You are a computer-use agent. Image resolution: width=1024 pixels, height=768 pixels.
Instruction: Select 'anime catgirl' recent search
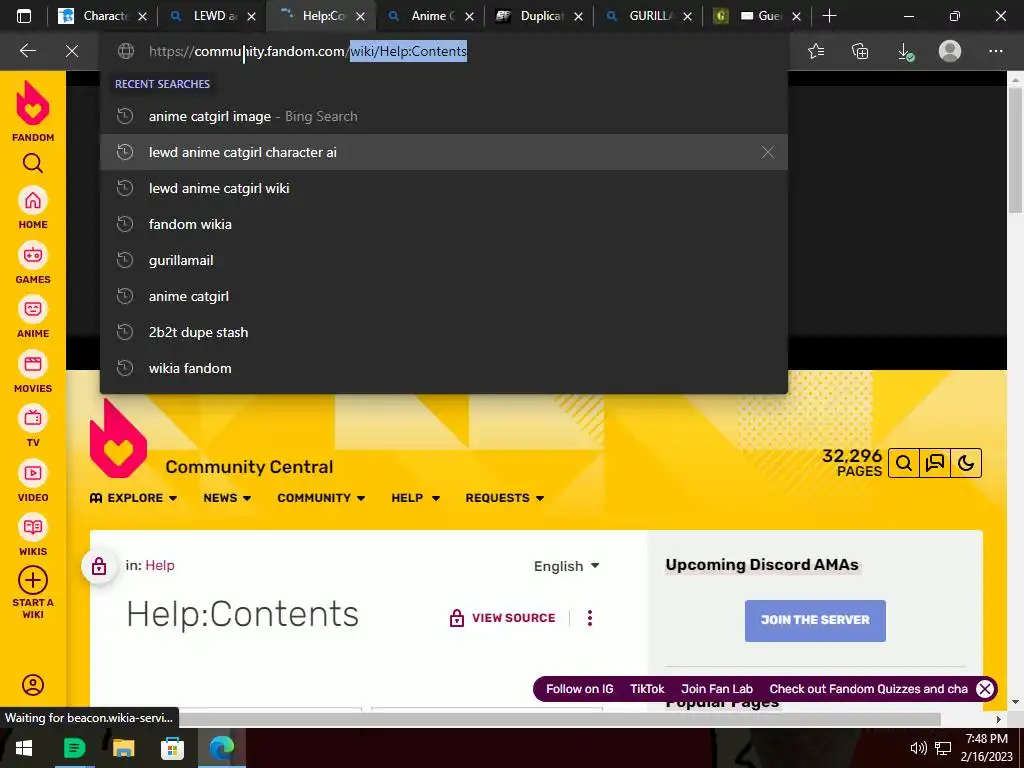pyautogui.click(x=443, y=296)
